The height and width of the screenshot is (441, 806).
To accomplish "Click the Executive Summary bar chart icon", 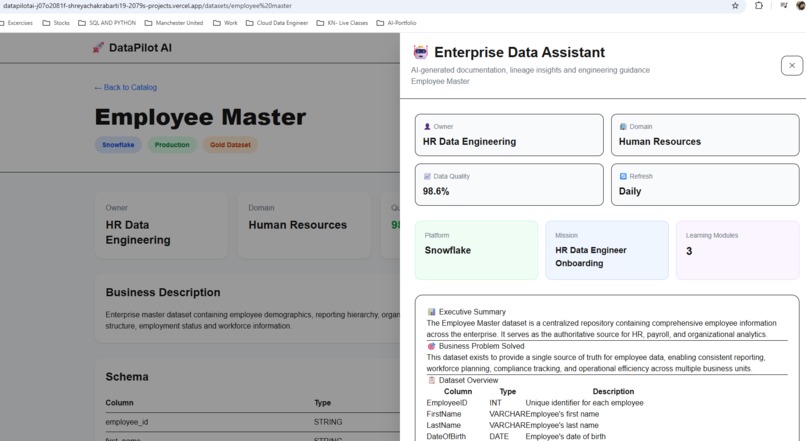I will pyautogui.click(x=431, y=312).
